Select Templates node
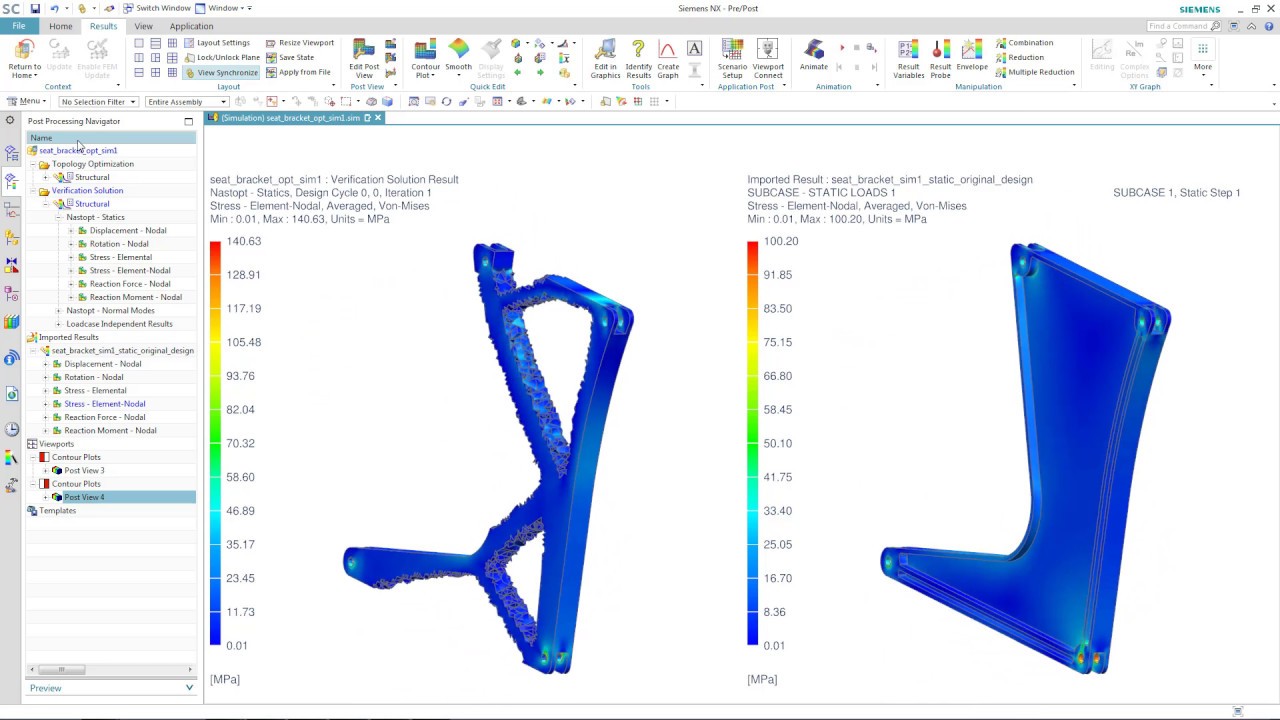 click(x=57, y=511)
